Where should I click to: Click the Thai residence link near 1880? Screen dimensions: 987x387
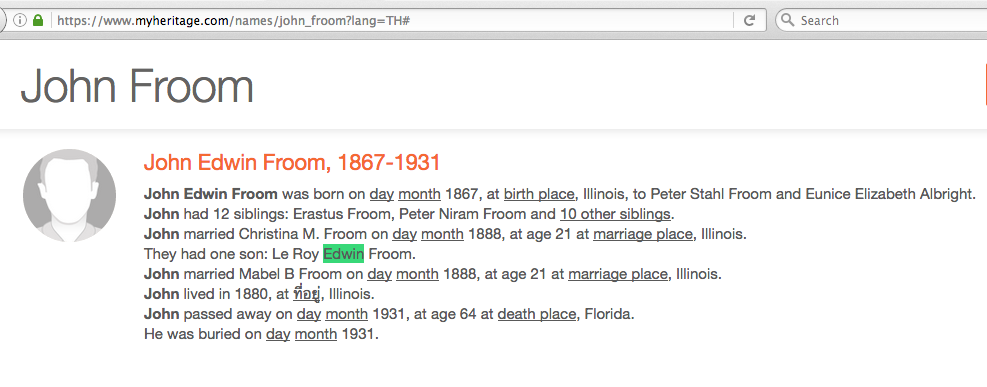click(307, 294)
